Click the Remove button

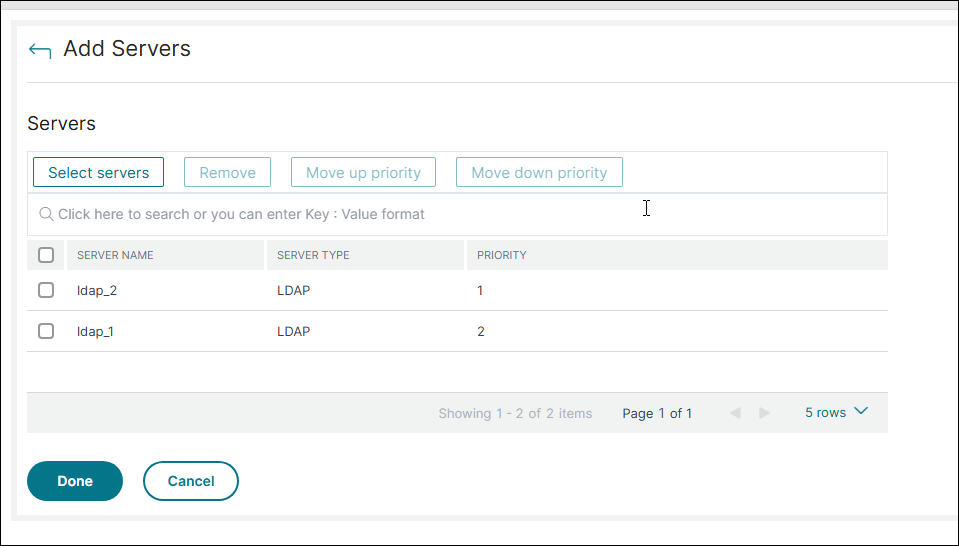pyautogui.click(x=227, y=172)
